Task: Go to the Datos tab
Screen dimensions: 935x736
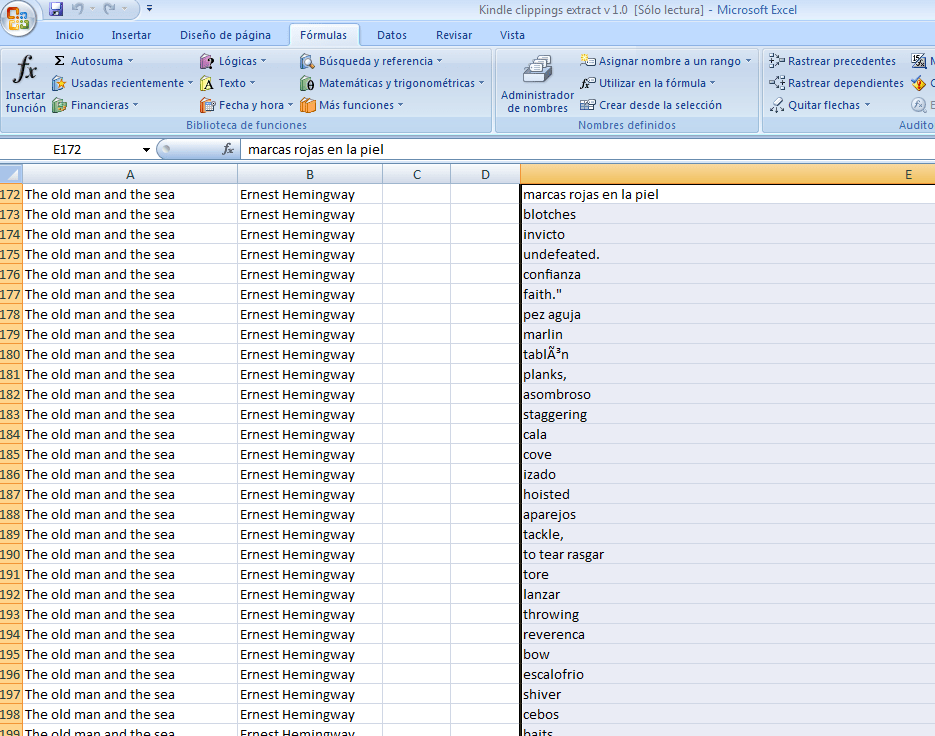Action: 392,35
